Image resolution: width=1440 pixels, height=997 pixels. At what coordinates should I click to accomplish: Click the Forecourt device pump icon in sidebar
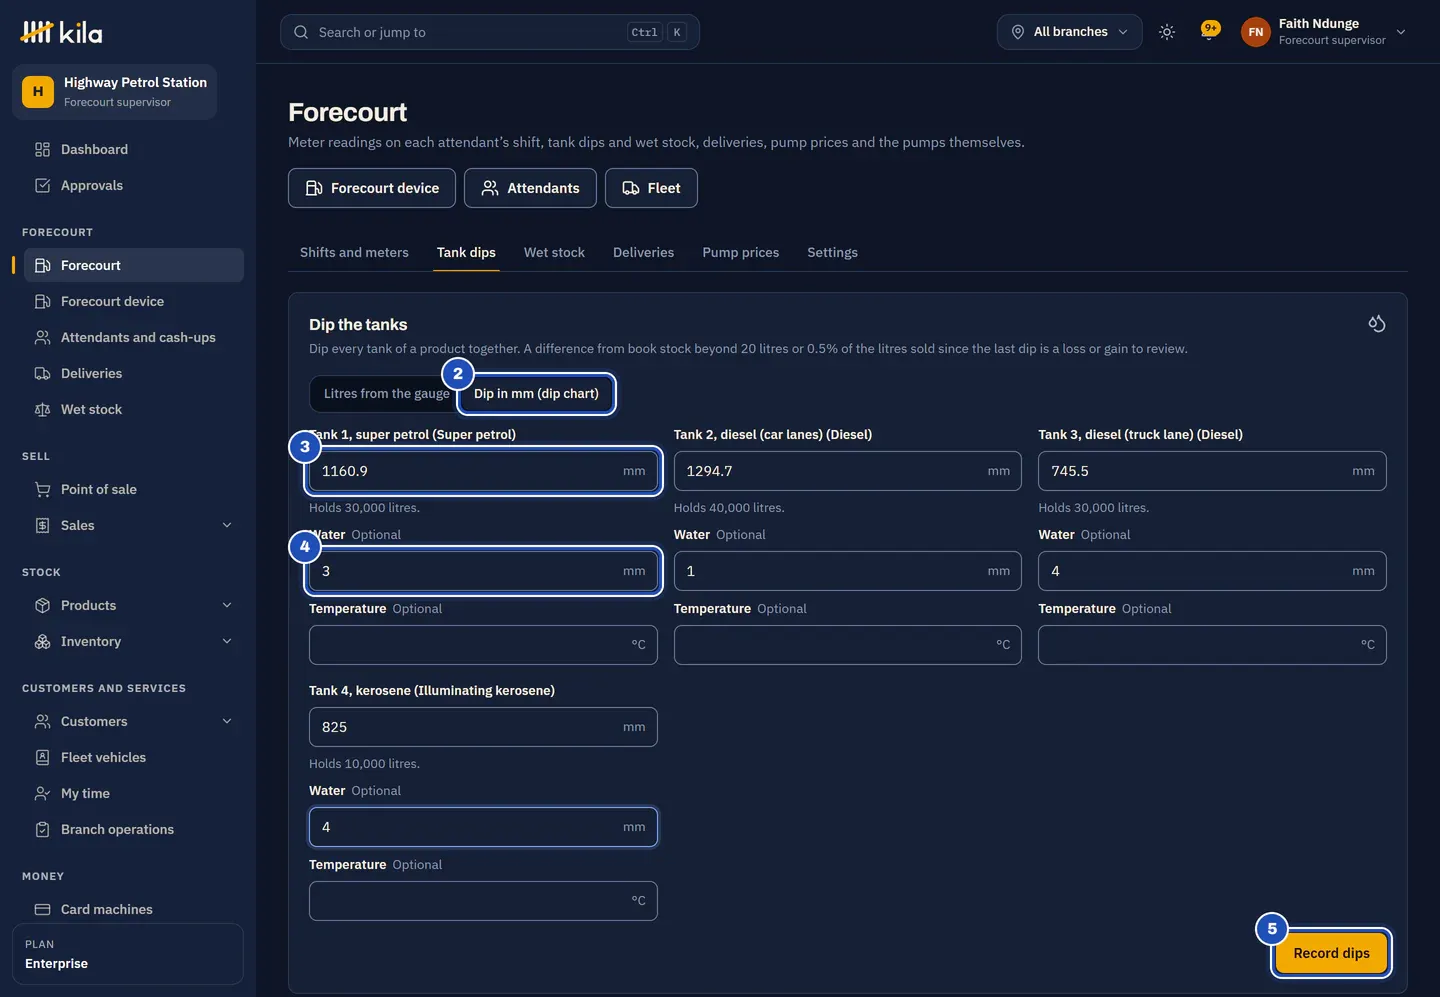tap(42, 302)
